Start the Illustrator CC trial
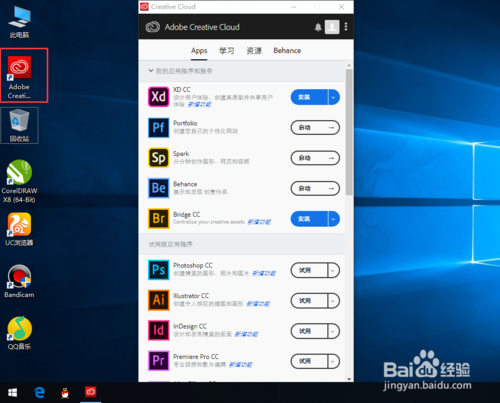 coord(309,301)
